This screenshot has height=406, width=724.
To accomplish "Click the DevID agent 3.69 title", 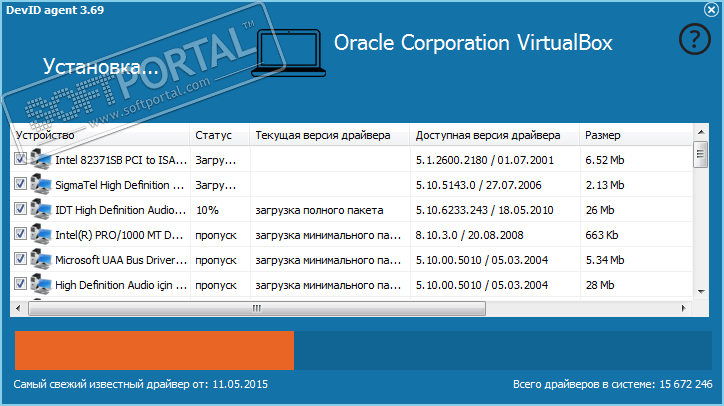I will (x=55, y=10).
